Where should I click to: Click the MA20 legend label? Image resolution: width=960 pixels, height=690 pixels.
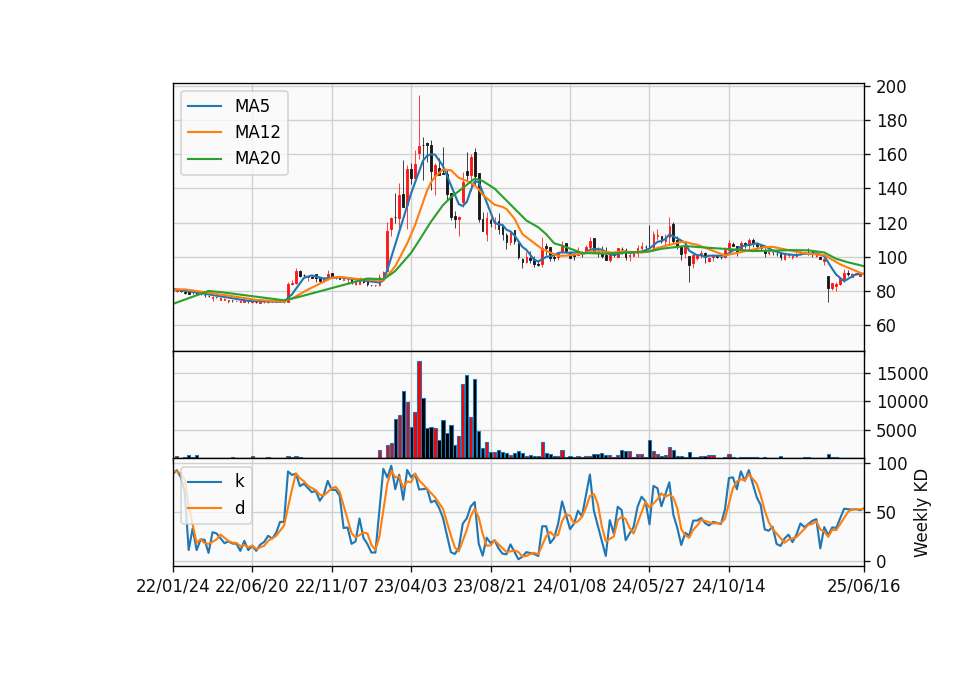pos(257,158)
